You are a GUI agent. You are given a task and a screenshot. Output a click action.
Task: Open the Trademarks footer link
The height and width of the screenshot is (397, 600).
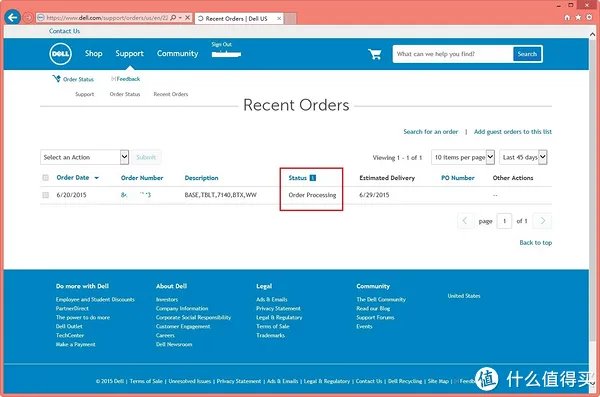(x=271, y=335)
